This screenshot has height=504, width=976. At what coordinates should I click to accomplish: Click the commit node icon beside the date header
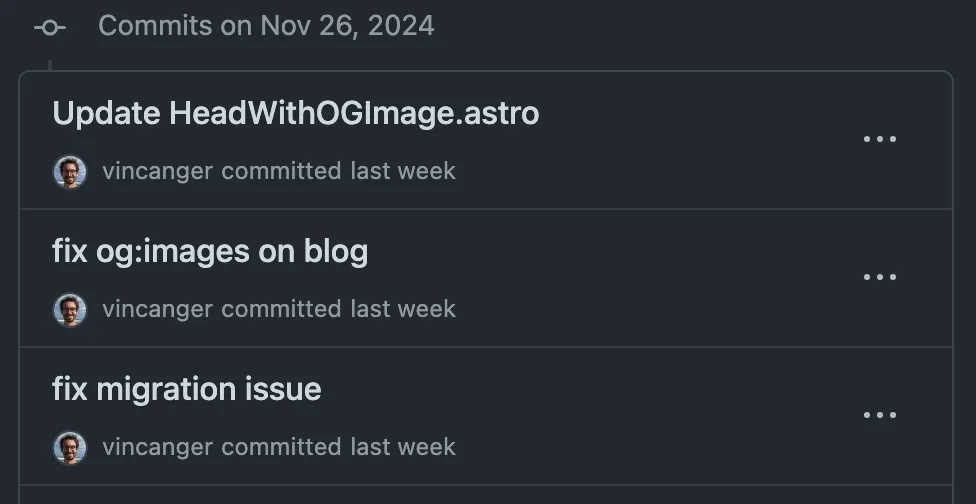49,27
